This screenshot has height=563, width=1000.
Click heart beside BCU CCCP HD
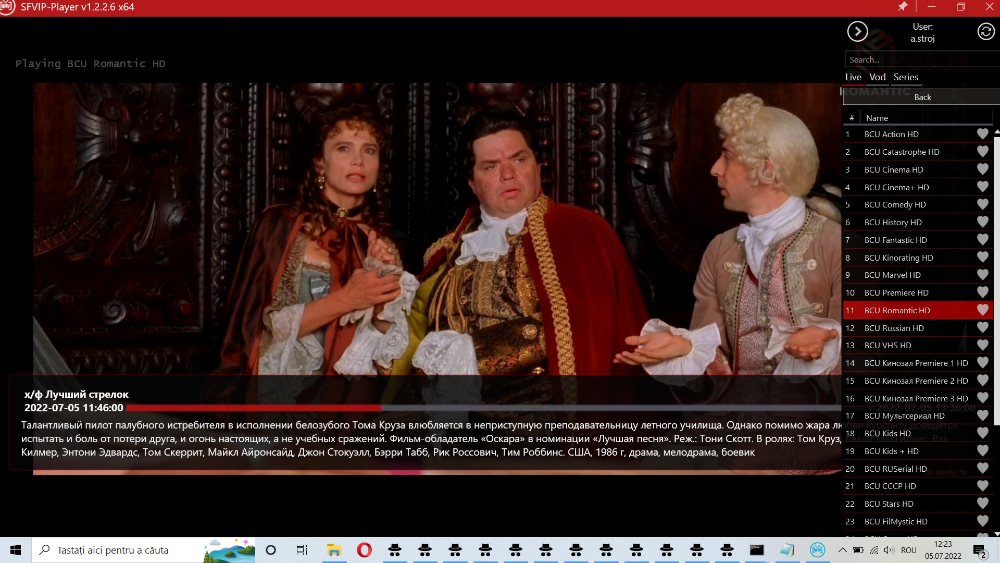982,486
